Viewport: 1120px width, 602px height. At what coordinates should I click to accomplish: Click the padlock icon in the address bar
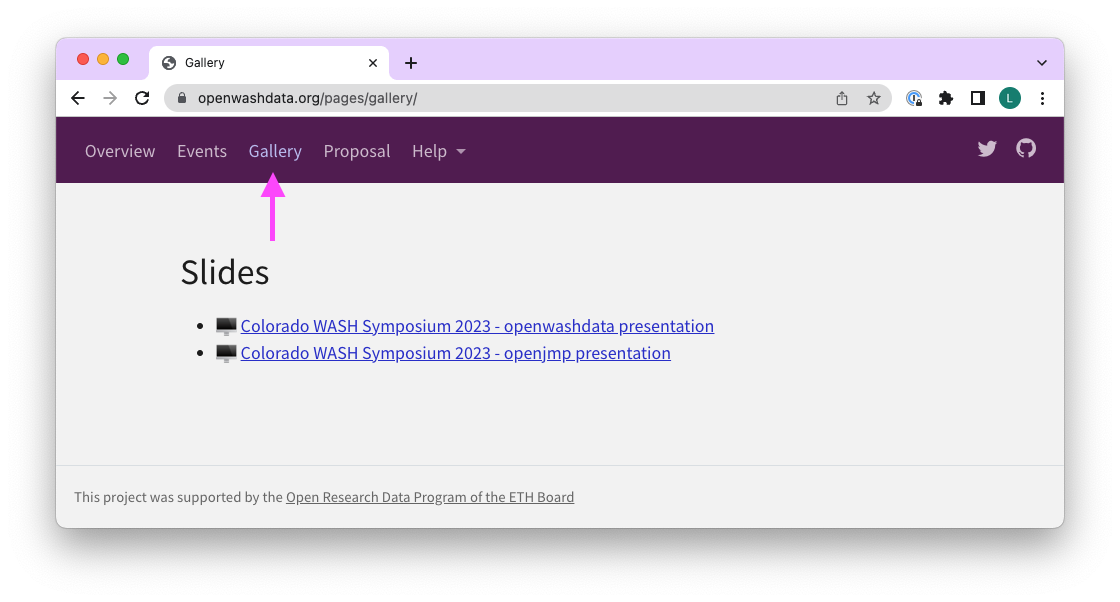pos(181,98)
